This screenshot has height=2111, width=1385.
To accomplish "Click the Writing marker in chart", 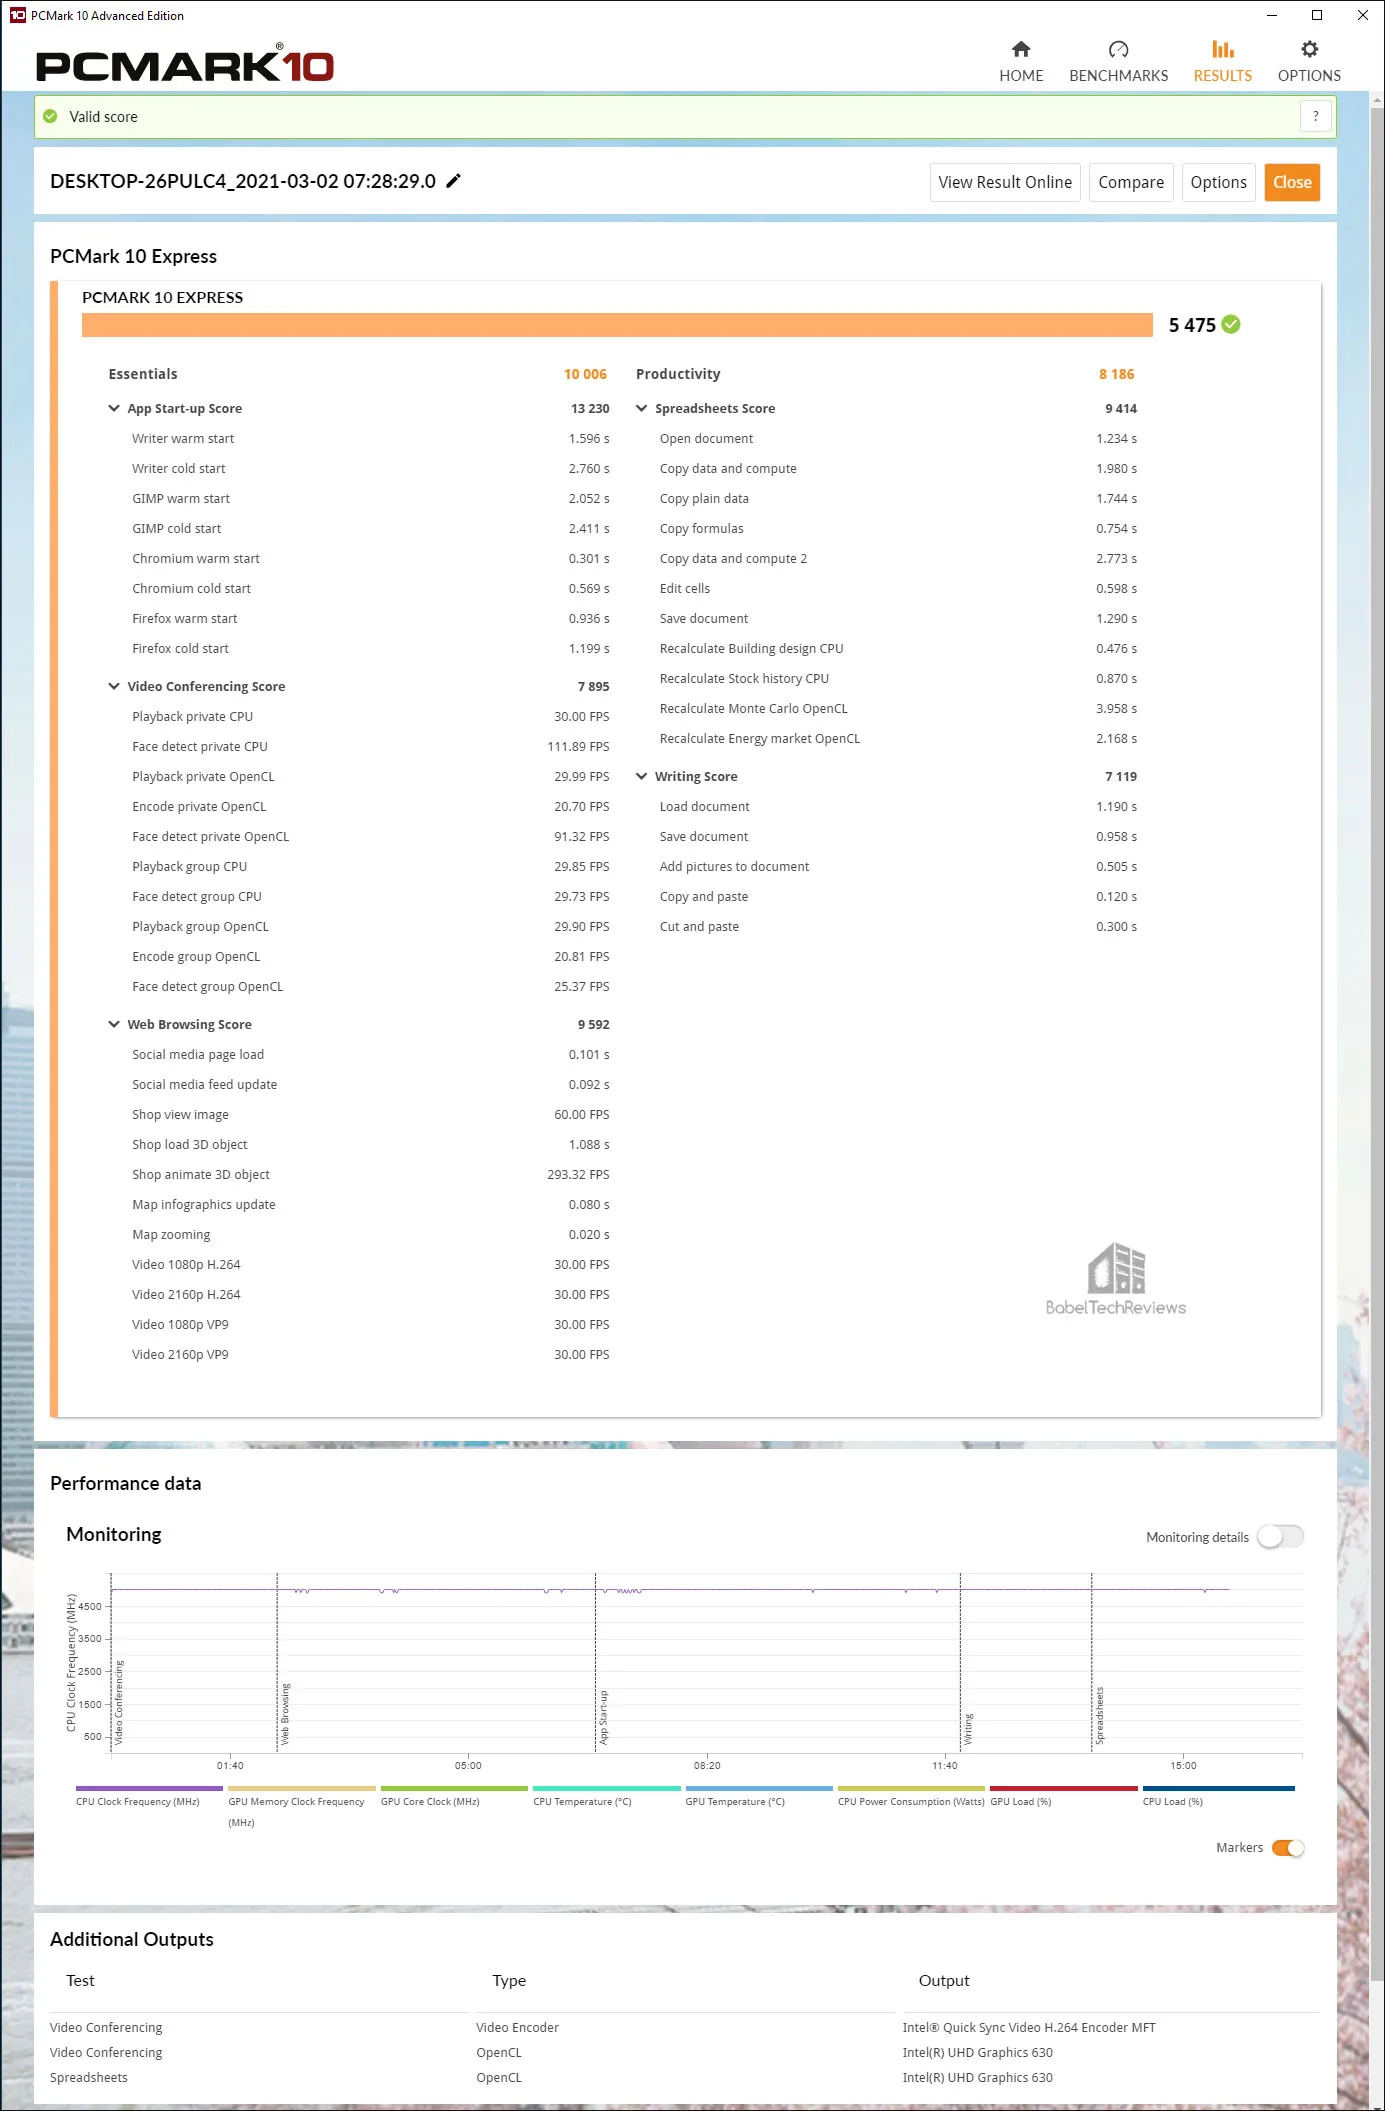I will click(x=968, y=1729).
